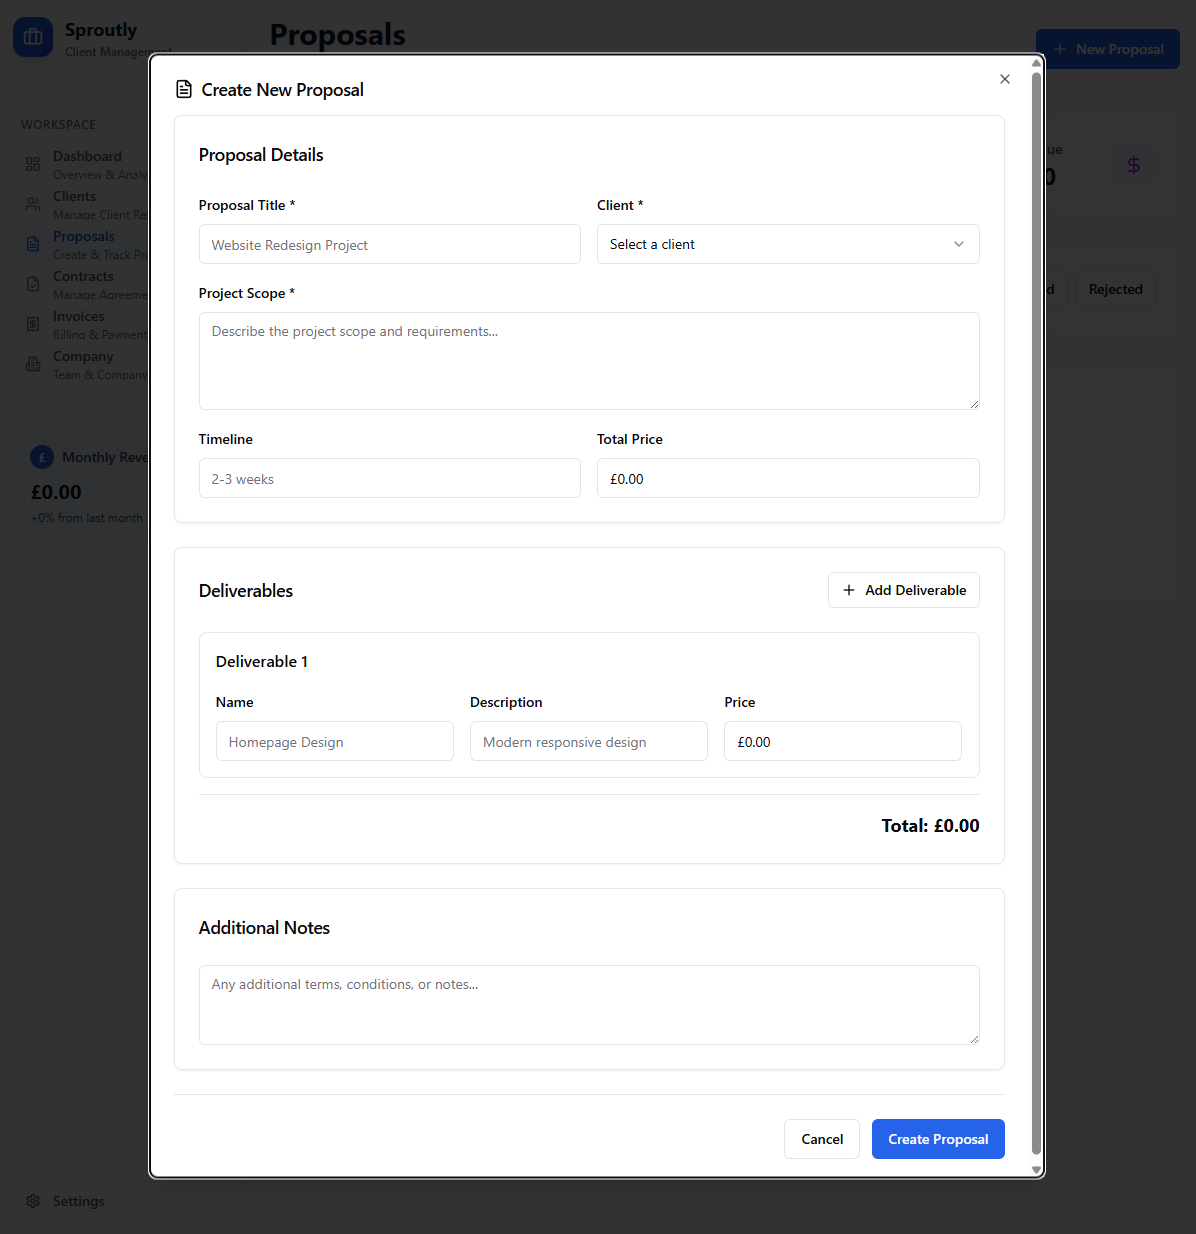Click the Clients people icon
The width and height of the screenshot is (1196, 1234).
[x=33, y=204]
